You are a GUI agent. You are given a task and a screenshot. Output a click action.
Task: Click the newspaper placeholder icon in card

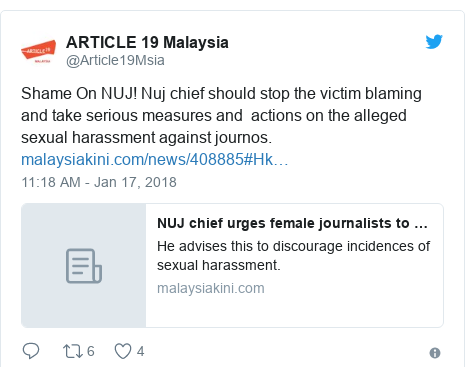click(84, 266)
